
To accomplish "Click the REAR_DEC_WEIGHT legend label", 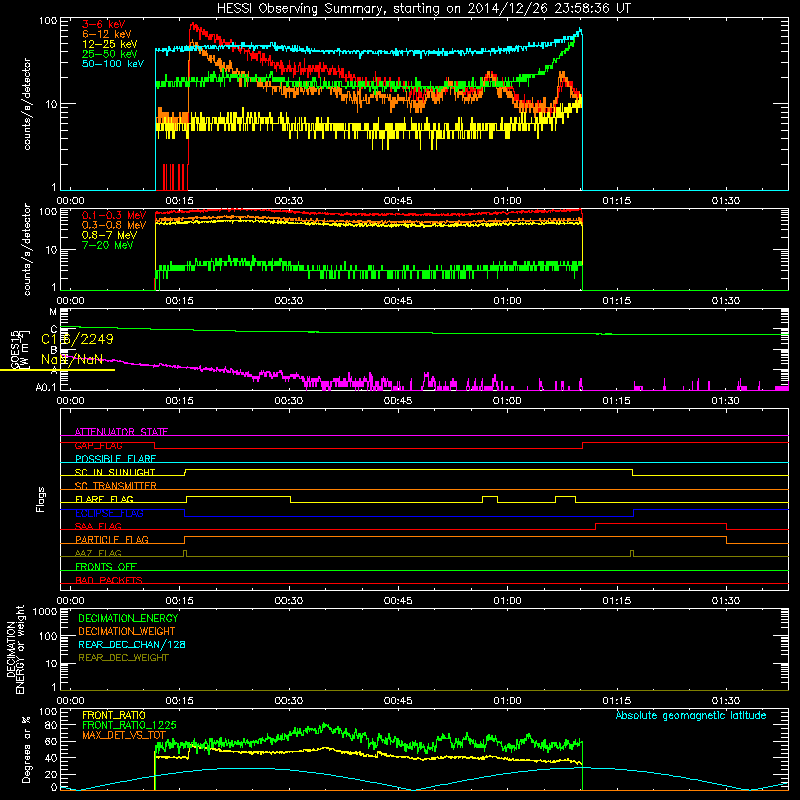I will click(x=123, y=658).
